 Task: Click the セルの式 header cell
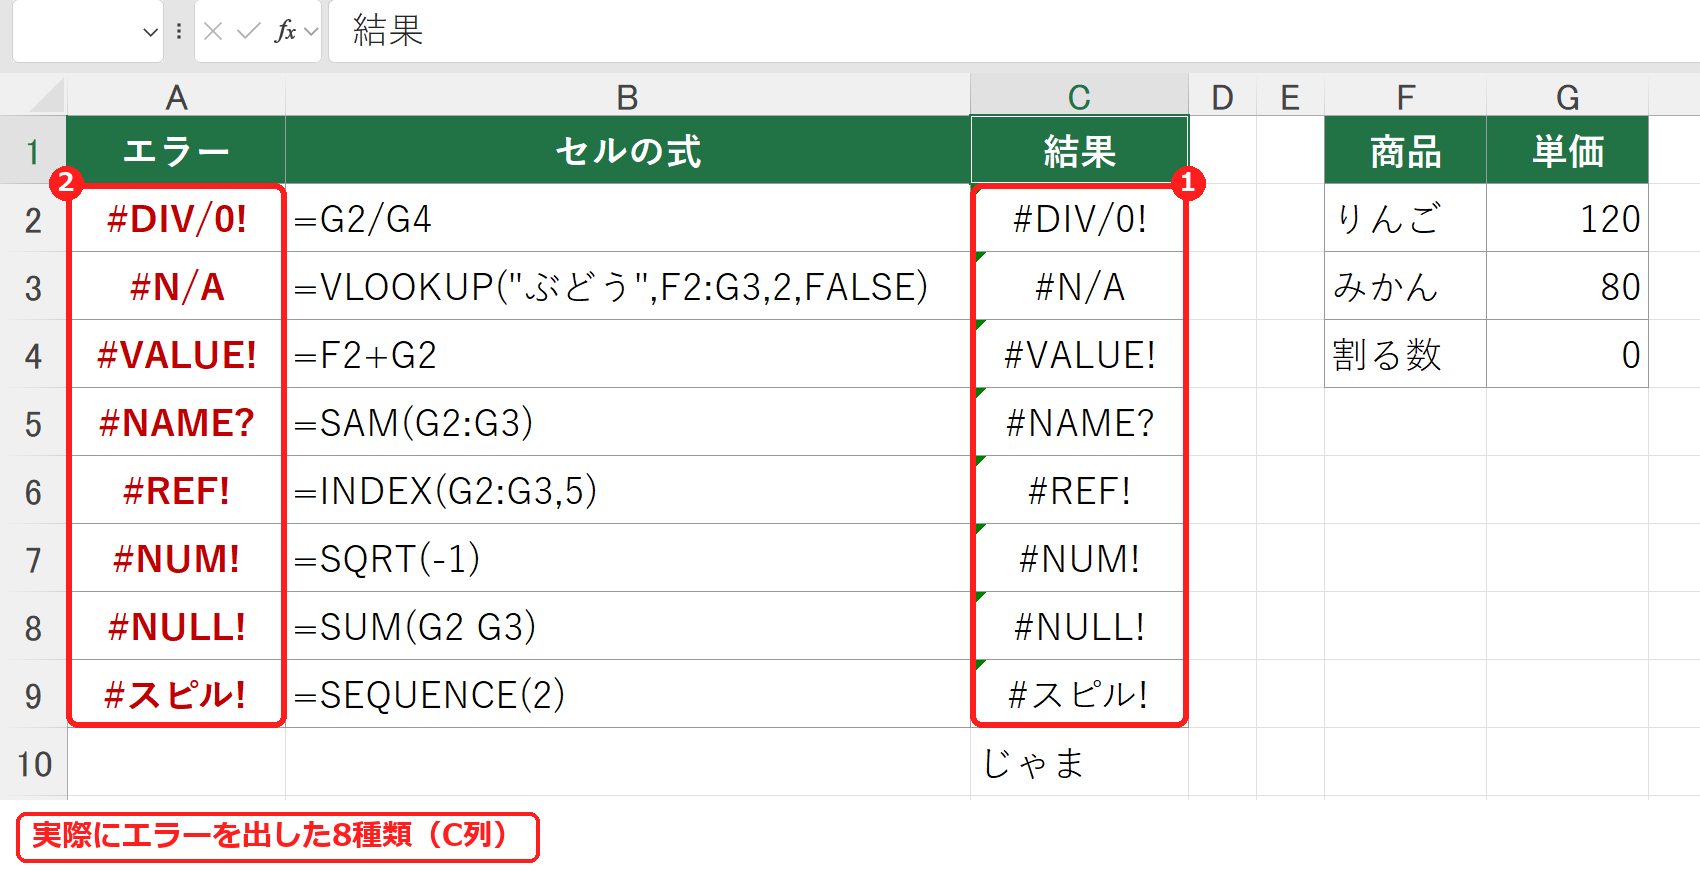tap(628, 151)
